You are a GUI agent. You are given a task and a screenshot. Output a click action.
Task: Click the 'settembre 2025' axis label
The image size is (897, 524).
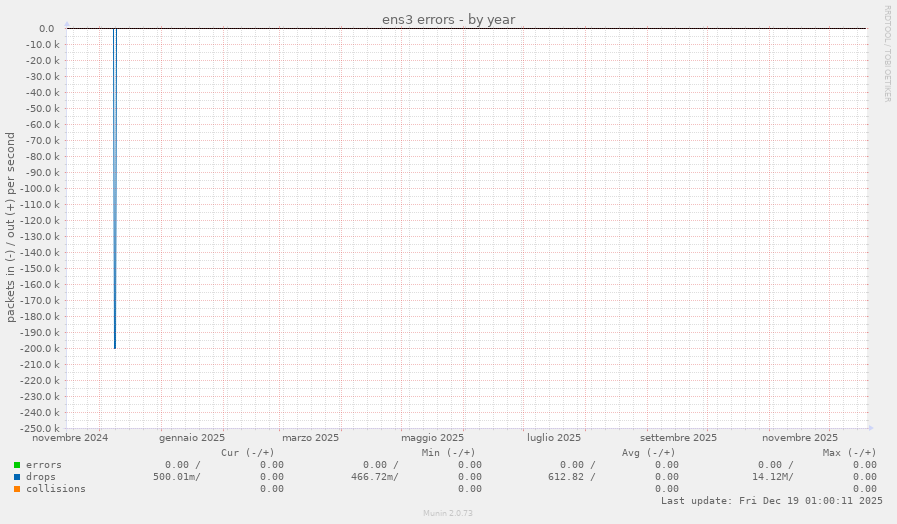[x=678, y=438]
